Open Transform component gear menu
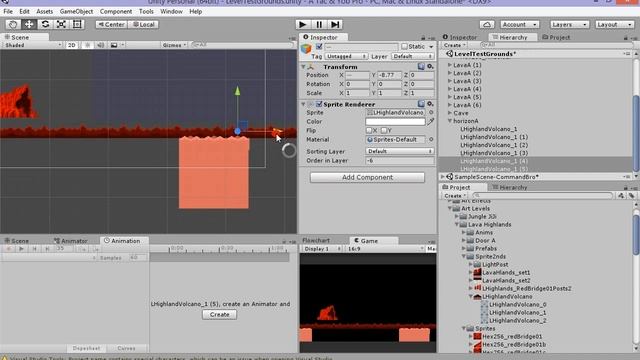 tap(430, 67)
